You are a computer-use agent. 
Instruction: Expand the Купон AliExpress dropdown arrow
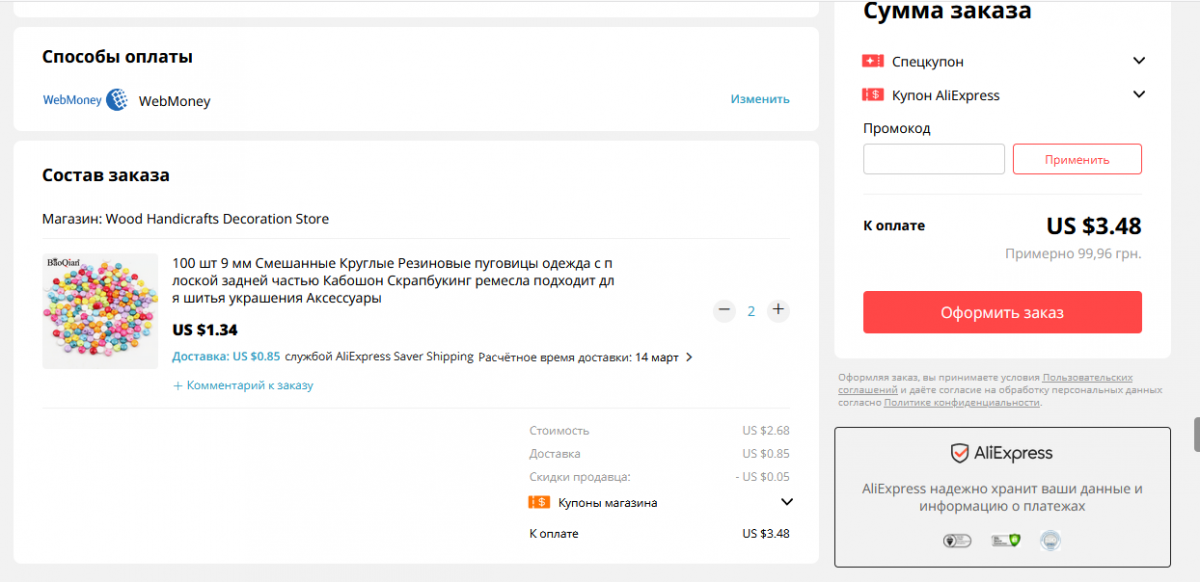tap(1138, 95)
